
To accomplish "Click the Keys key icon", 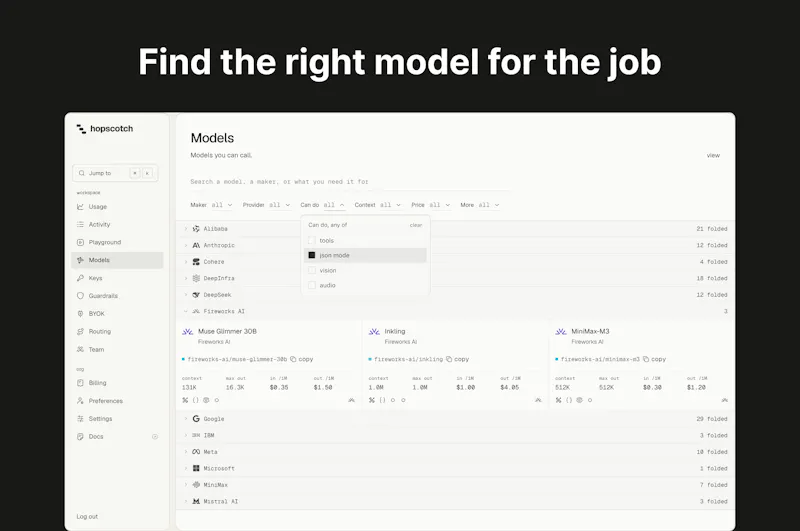I will coord(80,278).
